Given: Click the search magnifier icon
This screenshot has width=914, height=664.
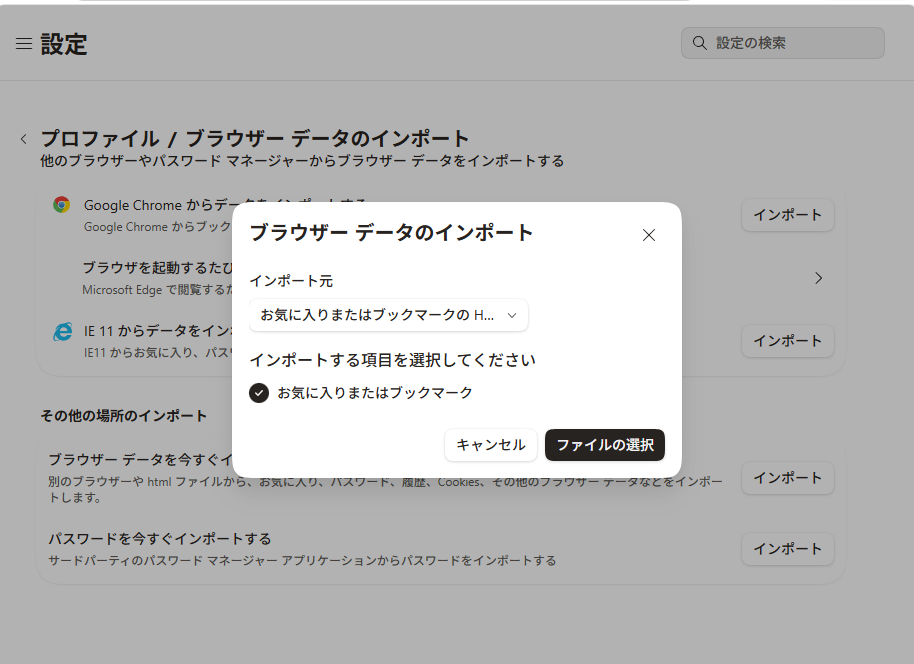Looking at the screenshot, I should click(x=699, y=43).
